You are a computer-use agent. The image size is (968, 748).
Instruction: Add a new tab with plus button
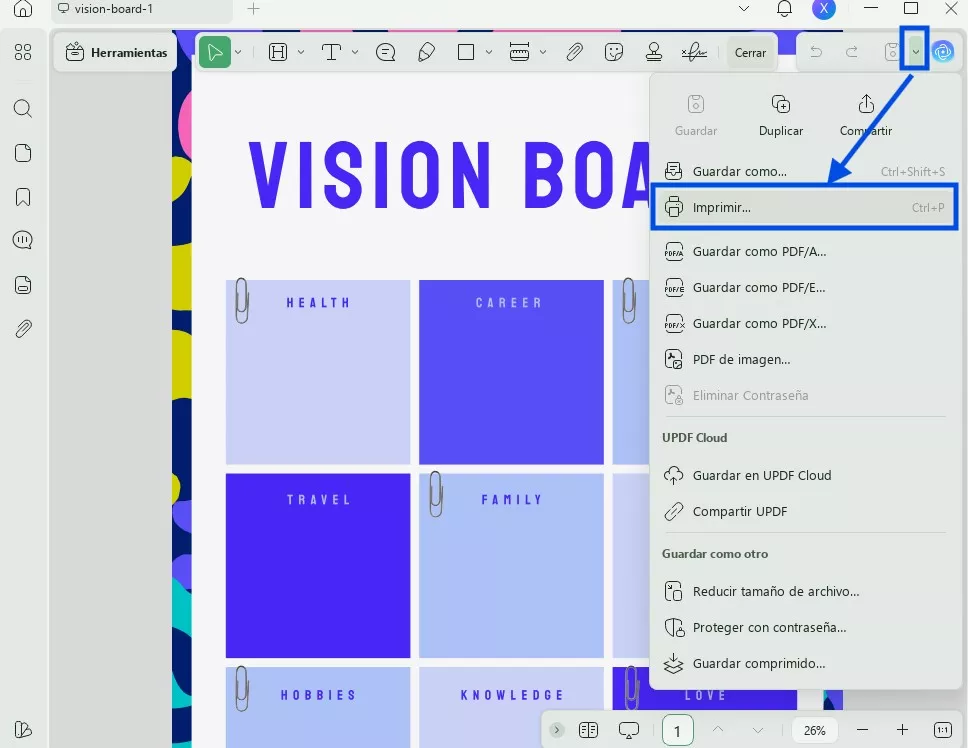point(253,9)
